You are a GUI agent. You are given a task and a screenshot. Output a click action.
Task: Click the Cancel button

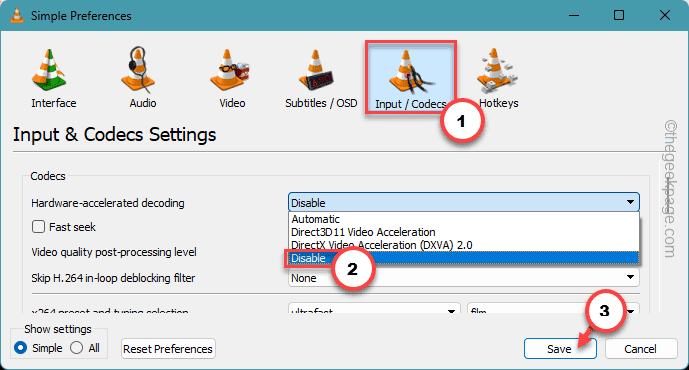641,349
